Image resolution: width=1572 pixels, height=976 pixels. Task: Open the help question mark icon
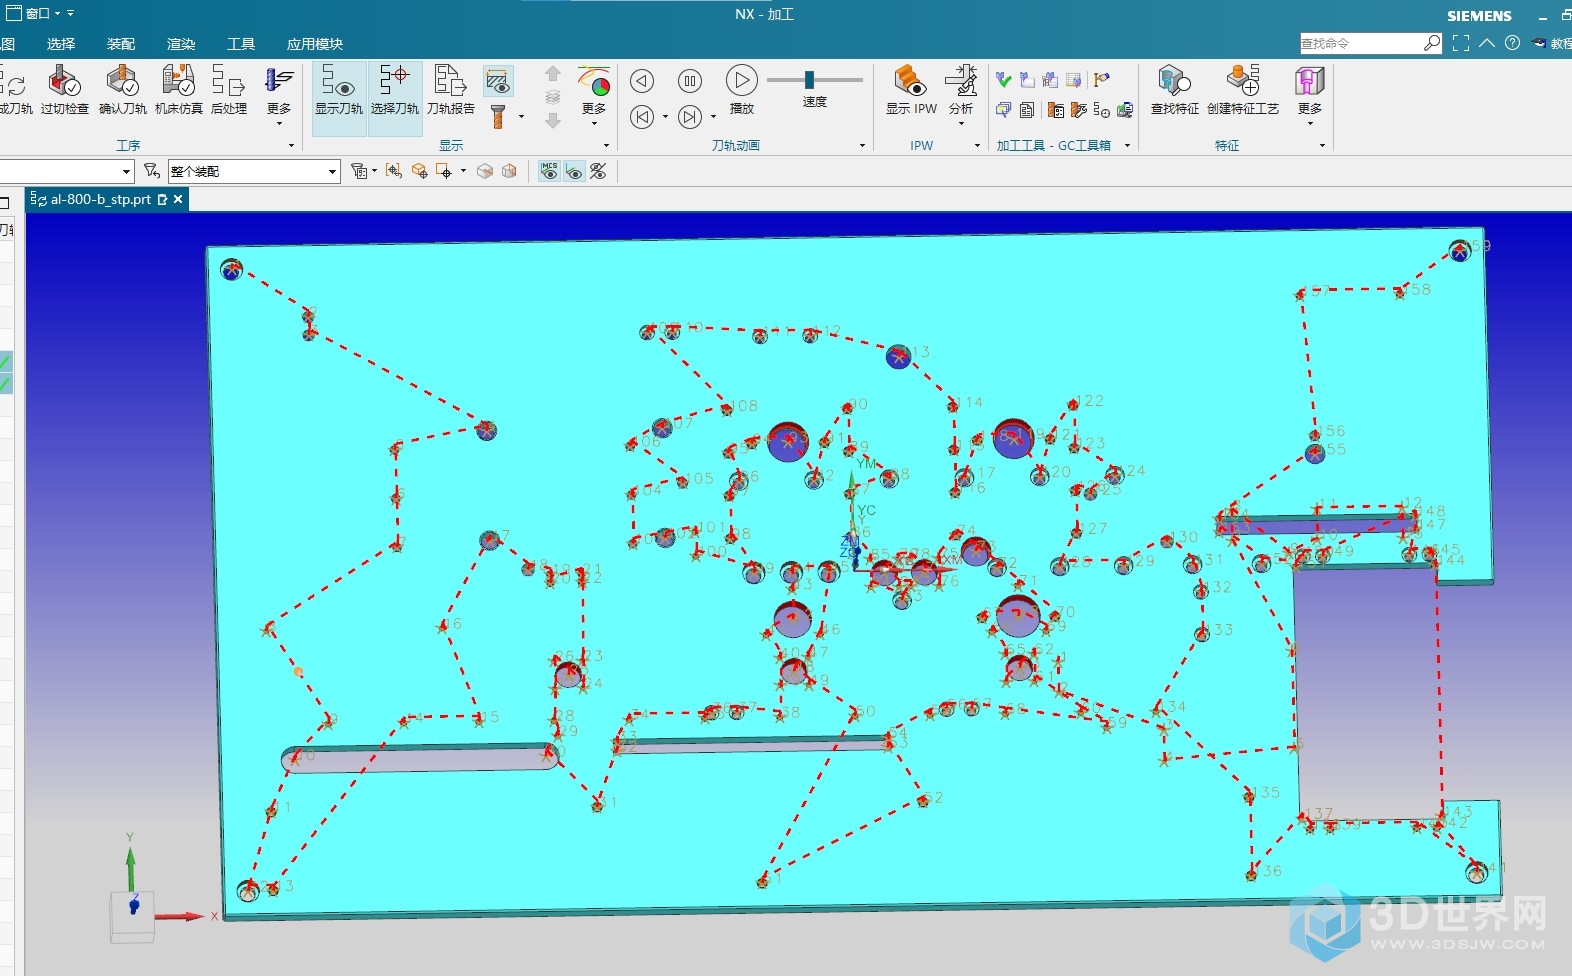click(x=1513, y=43)
